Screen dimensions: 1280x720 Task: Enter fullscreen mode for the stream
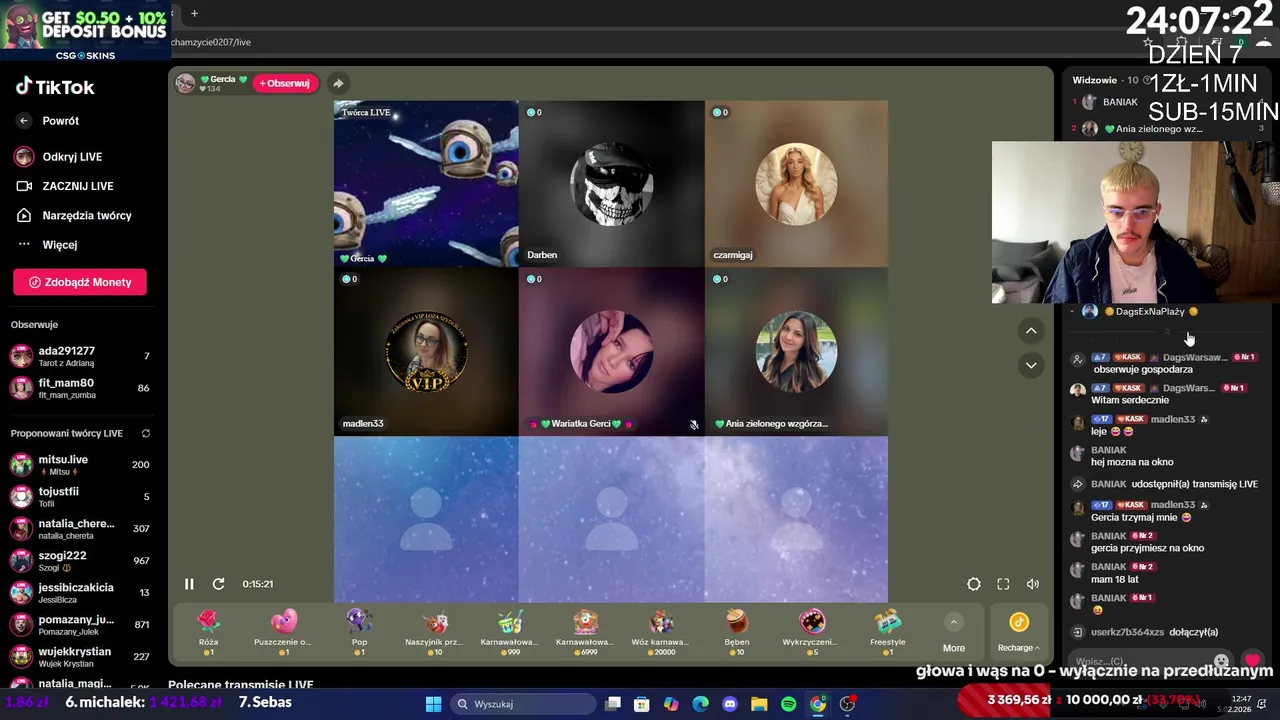[x=1003, y=584]
